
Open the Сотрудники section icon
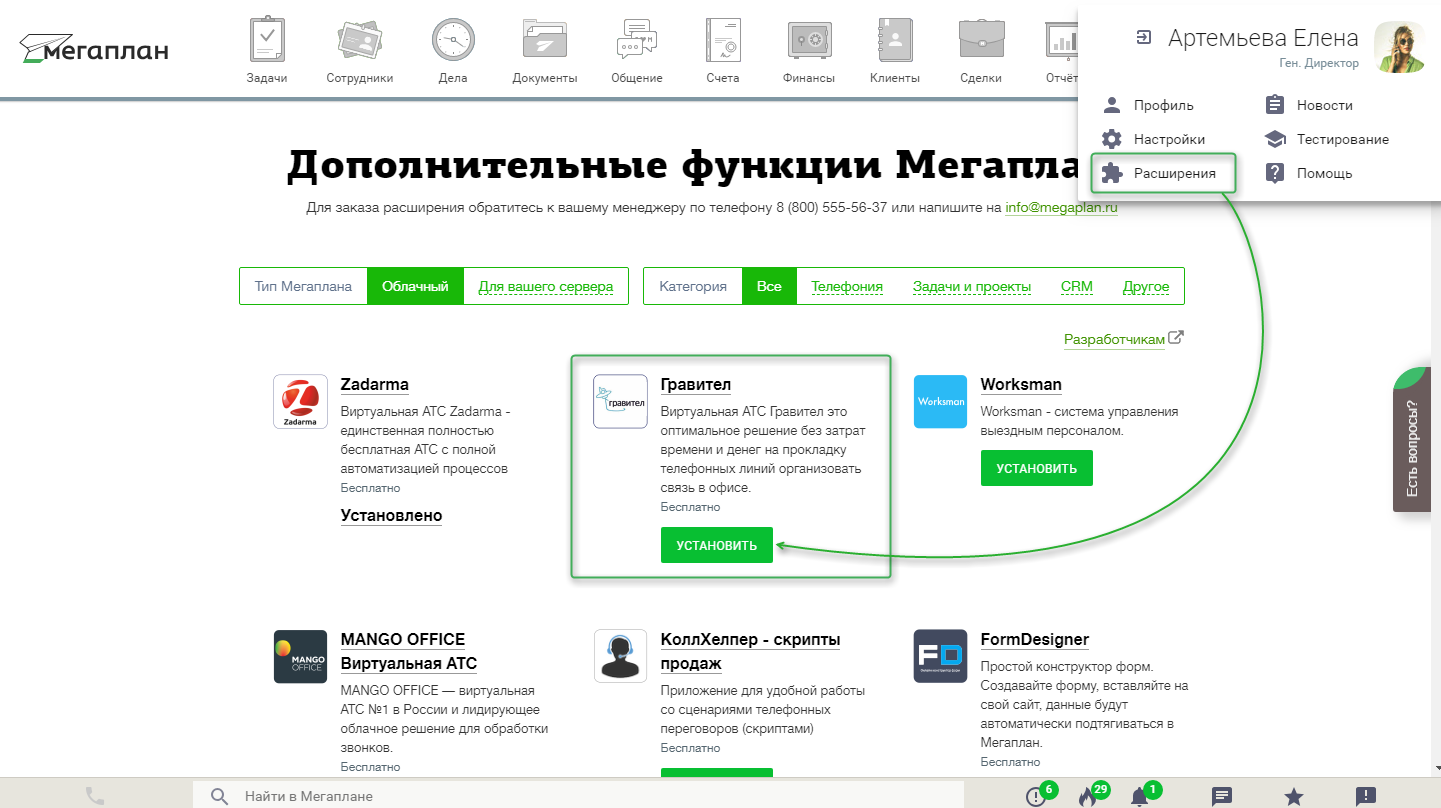coord(359,41)
